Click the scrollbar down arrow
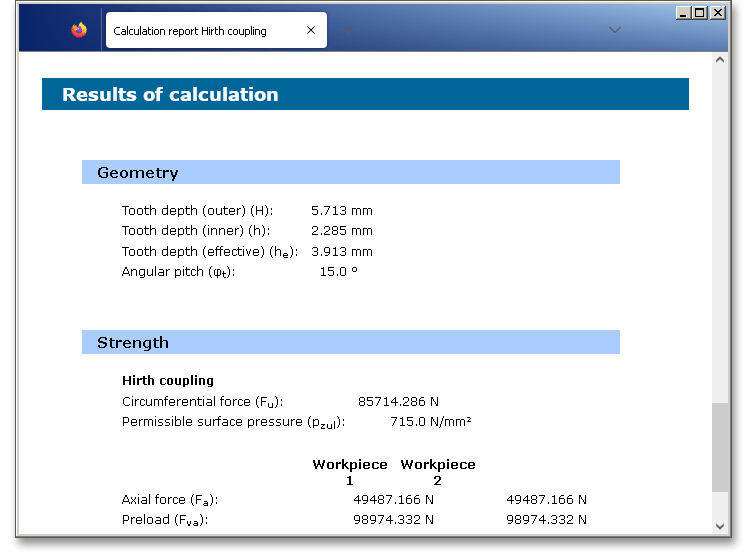This screenshot has height=553, width=747. point(720,526)
